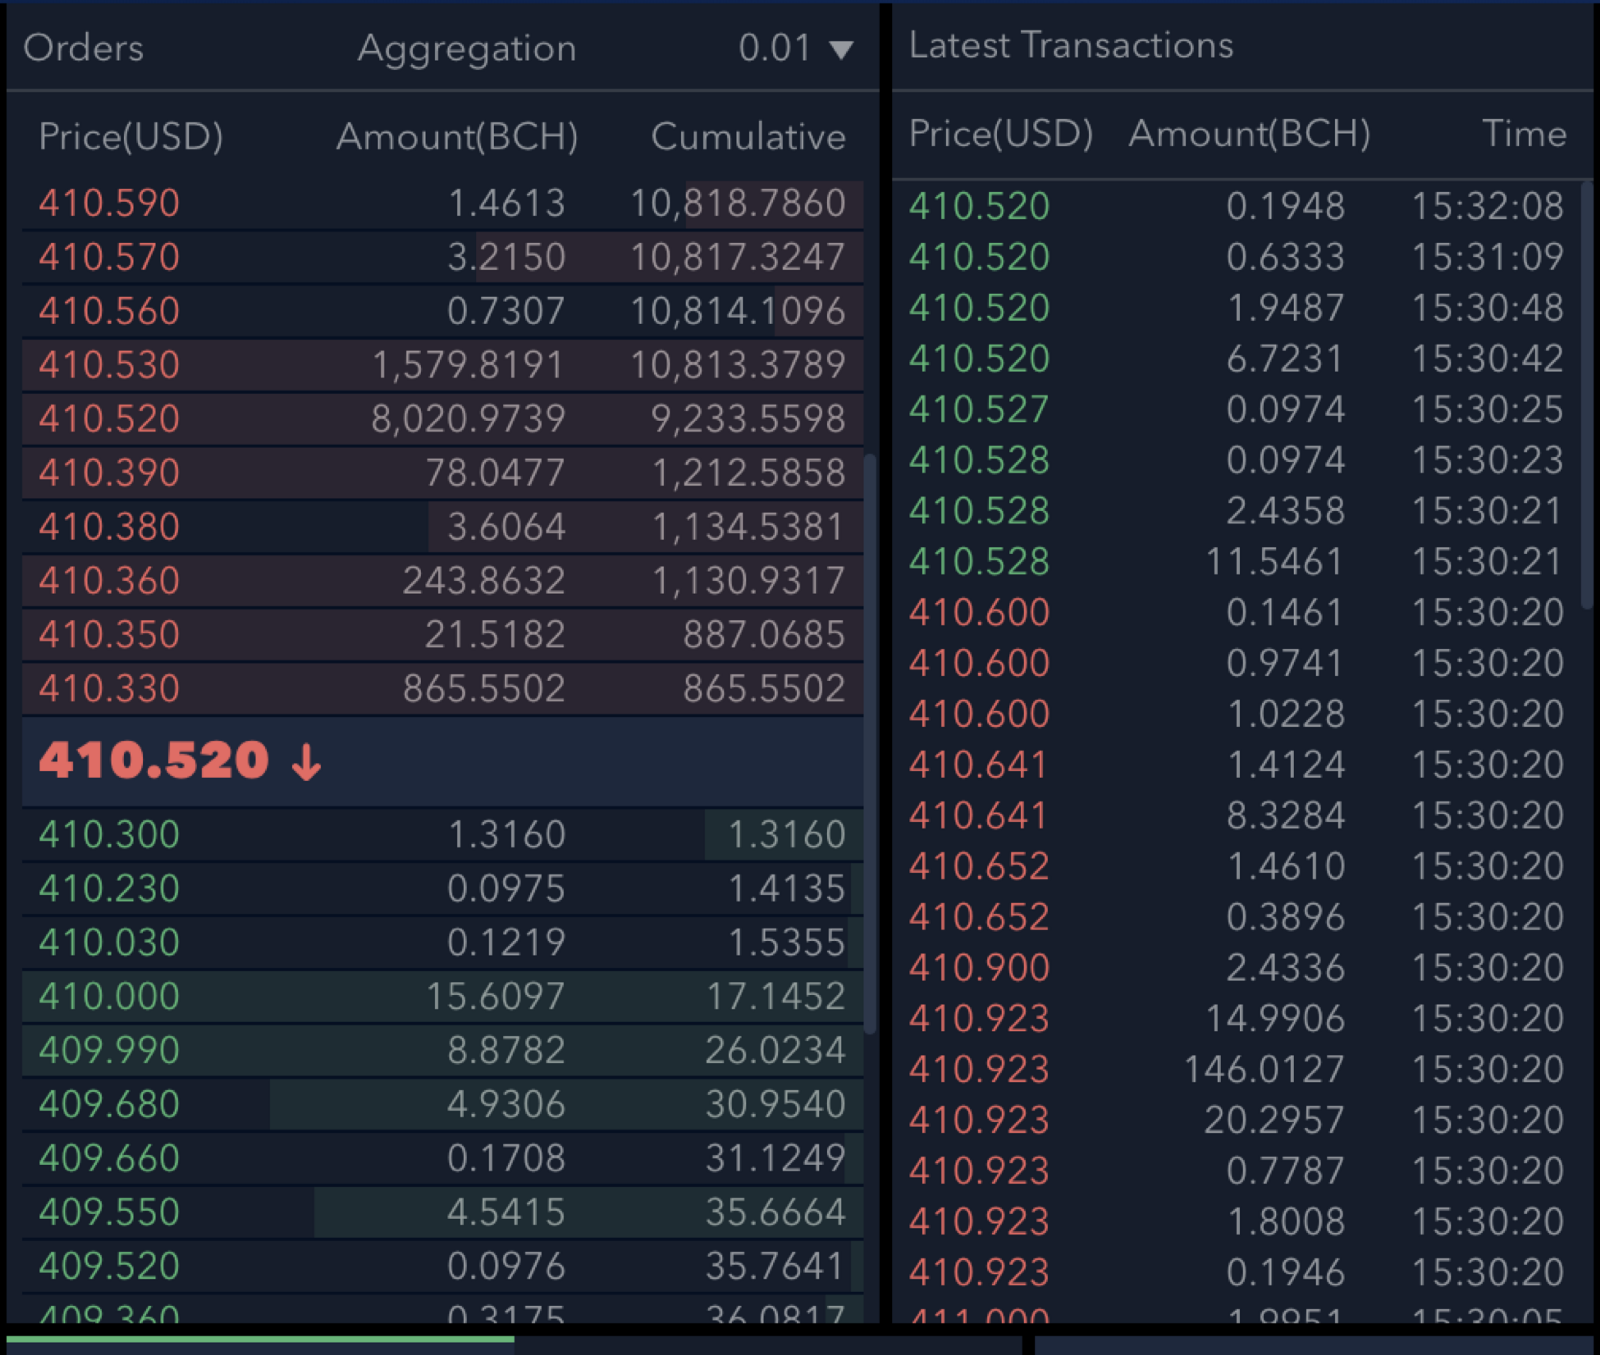Select buy order at price 410.300
1600x1355 pixels.
(x=442, y=835)
